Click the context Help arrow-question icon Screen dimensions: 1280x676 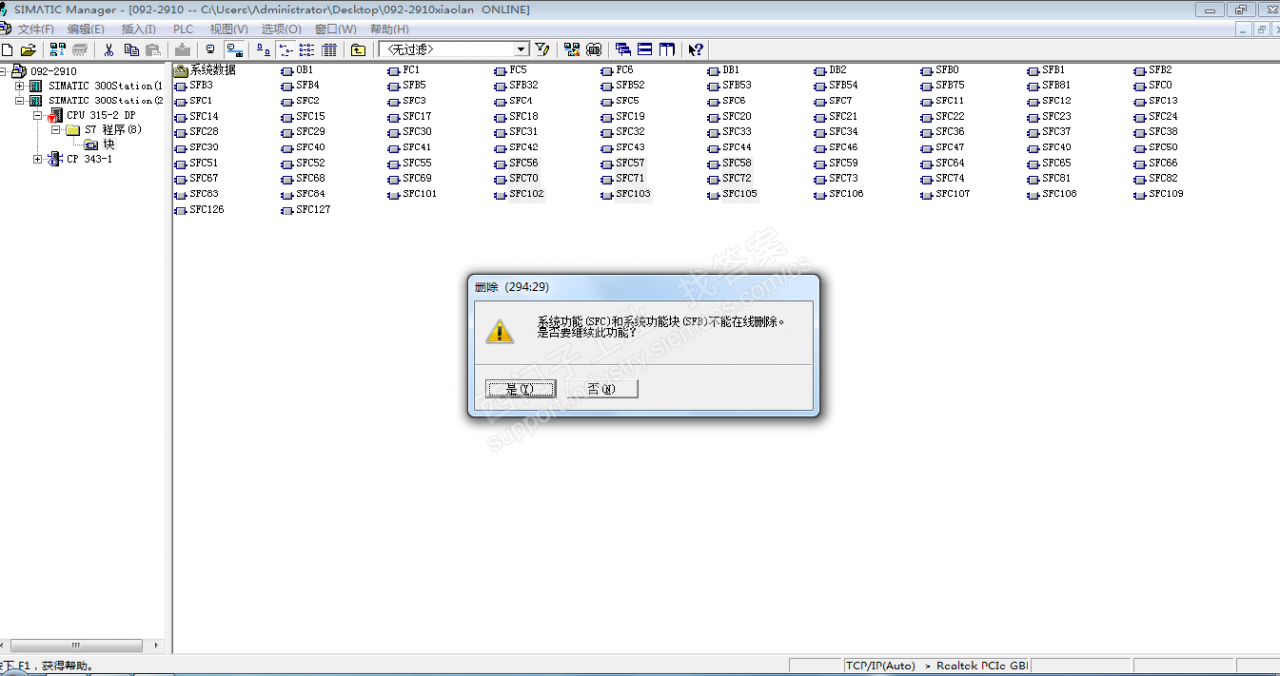tap(696, 49)
